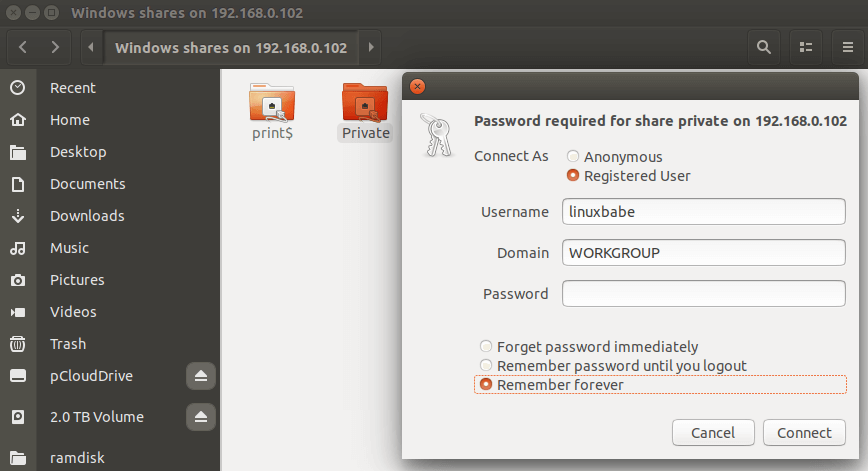This screenshot has width=868, height=471.
Task: Expand path bar right arrow
Action: pos(371,47)
